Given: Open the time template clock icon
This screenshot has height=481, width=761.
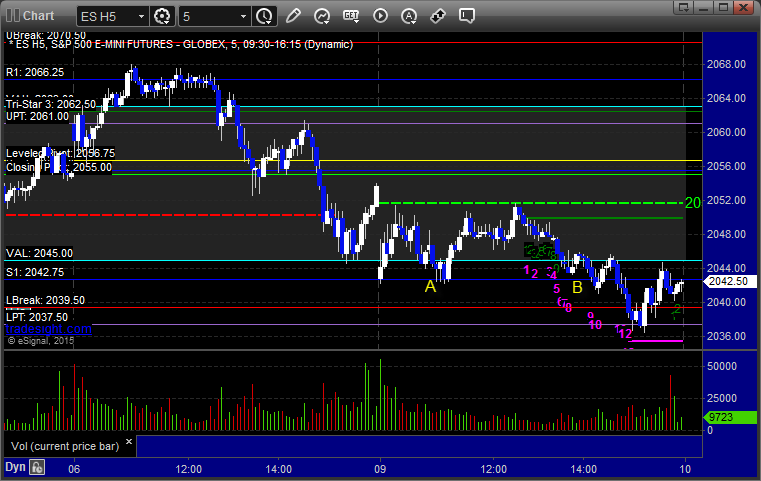Looking at the screenshot, I should coord(265,17).
